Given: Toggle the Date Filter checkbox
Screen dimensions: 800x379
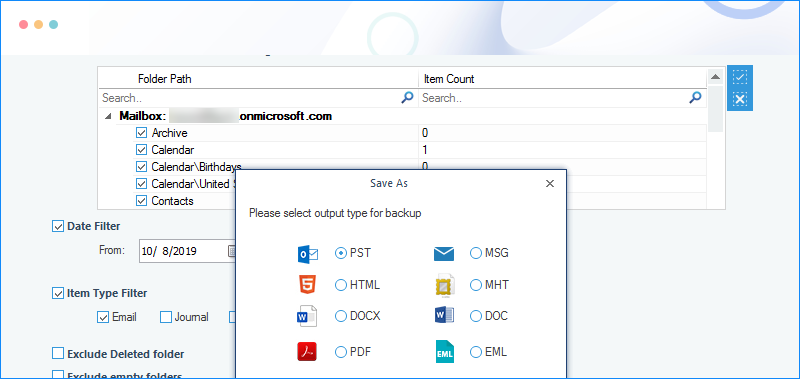Looking at the screenshot, I should (x=58, y=225).
